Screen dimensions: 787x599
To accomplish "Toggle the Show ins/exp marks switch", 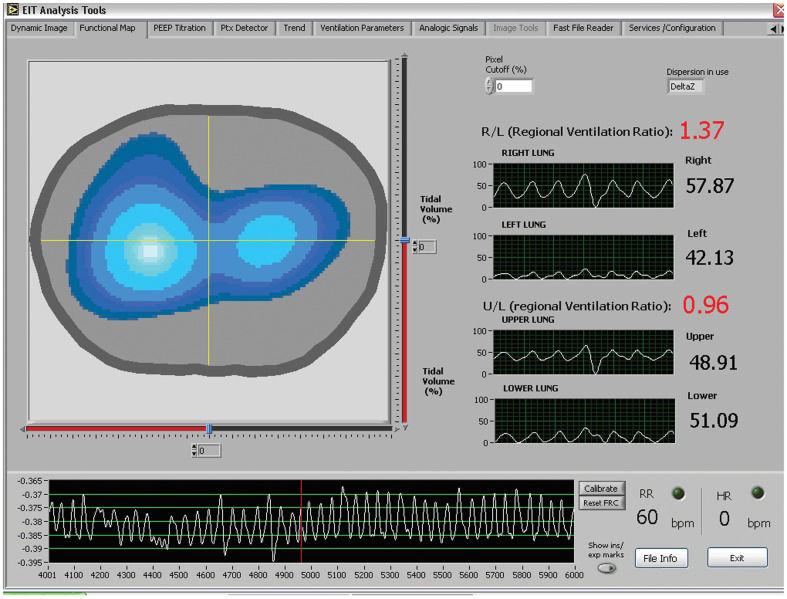I will tap(606, 568).
